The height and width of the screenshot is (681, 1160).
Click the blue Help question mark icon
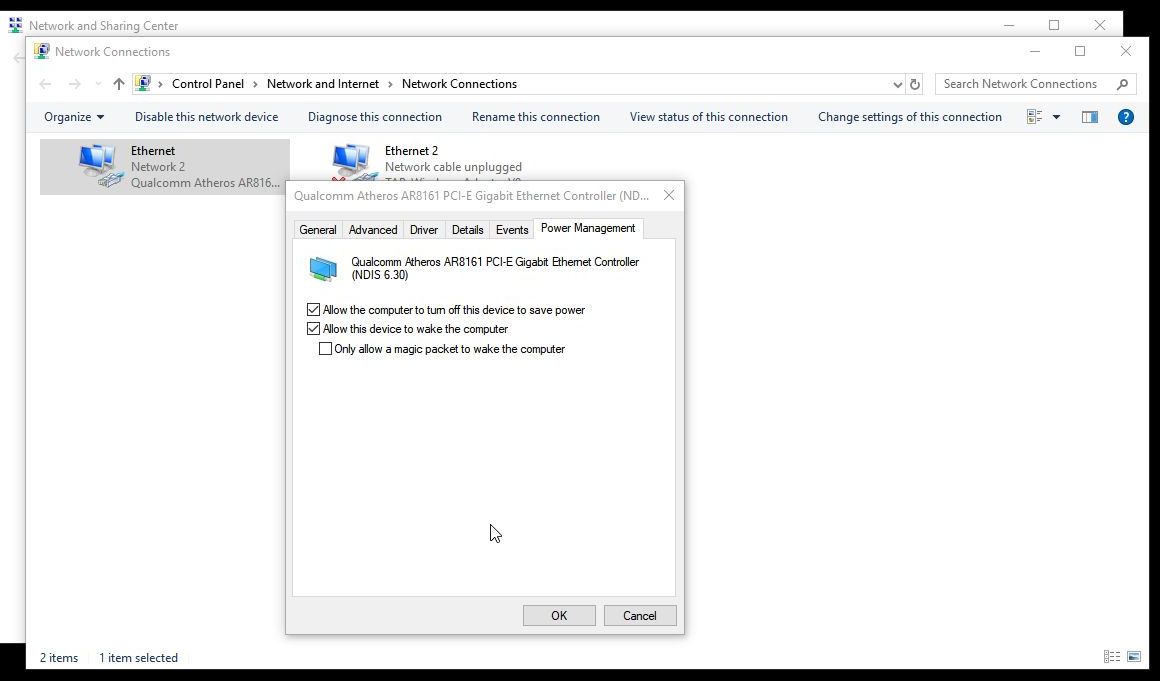[1126, 117]
